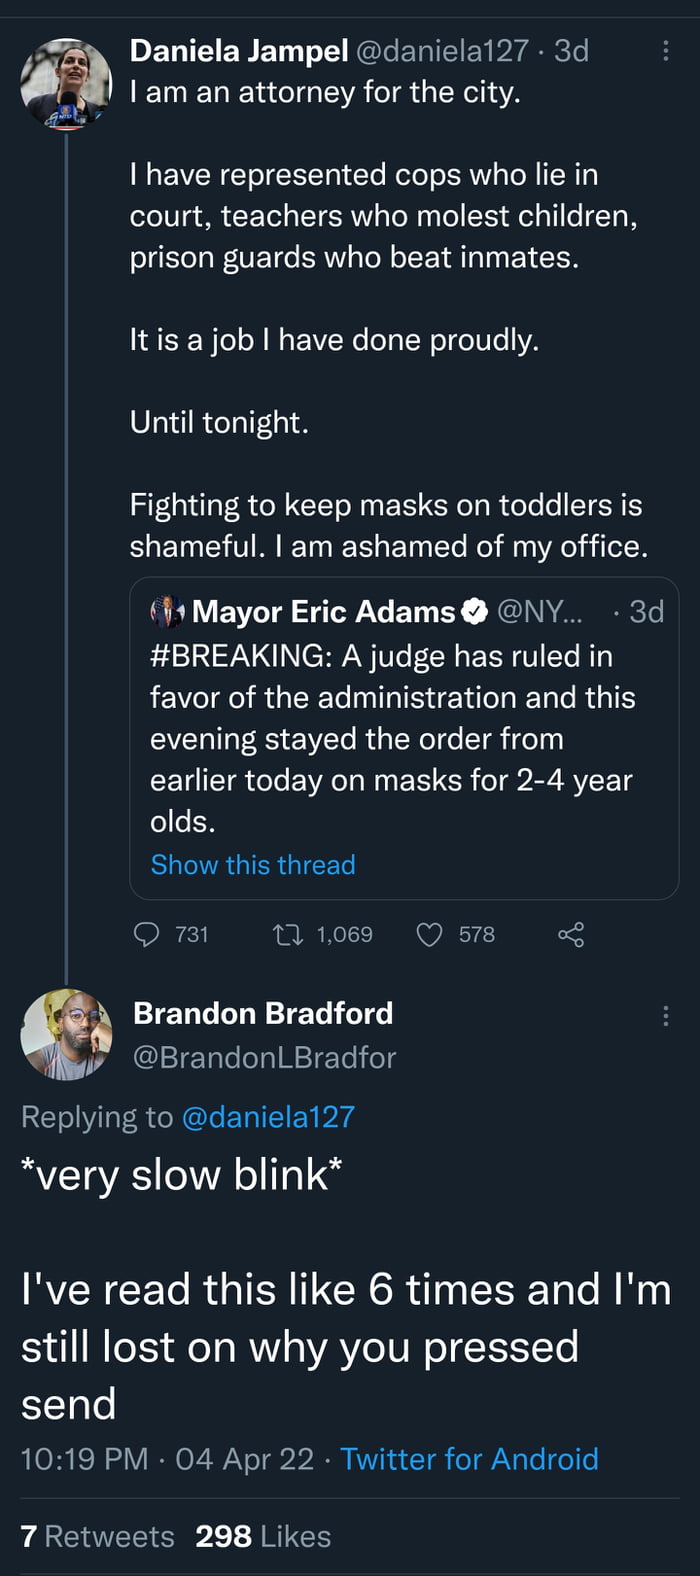Click the share icon on Mayor Adams' tweet
Screen dimensions: 700x1576
point(571,934)
